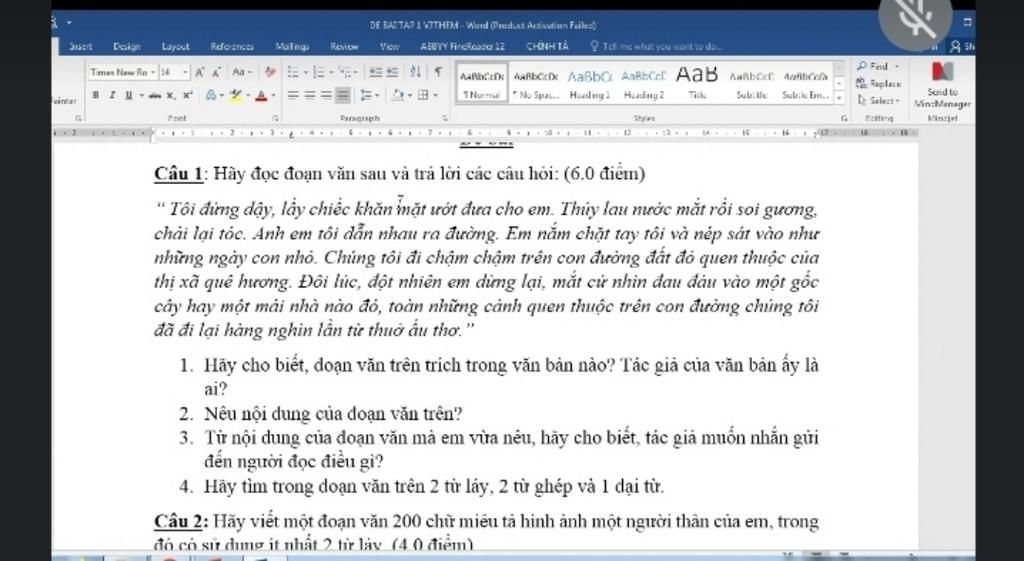Switch to the View tab
This screenshot has width=1024, height=561.
pyautogui.click(x=390, y=46)
